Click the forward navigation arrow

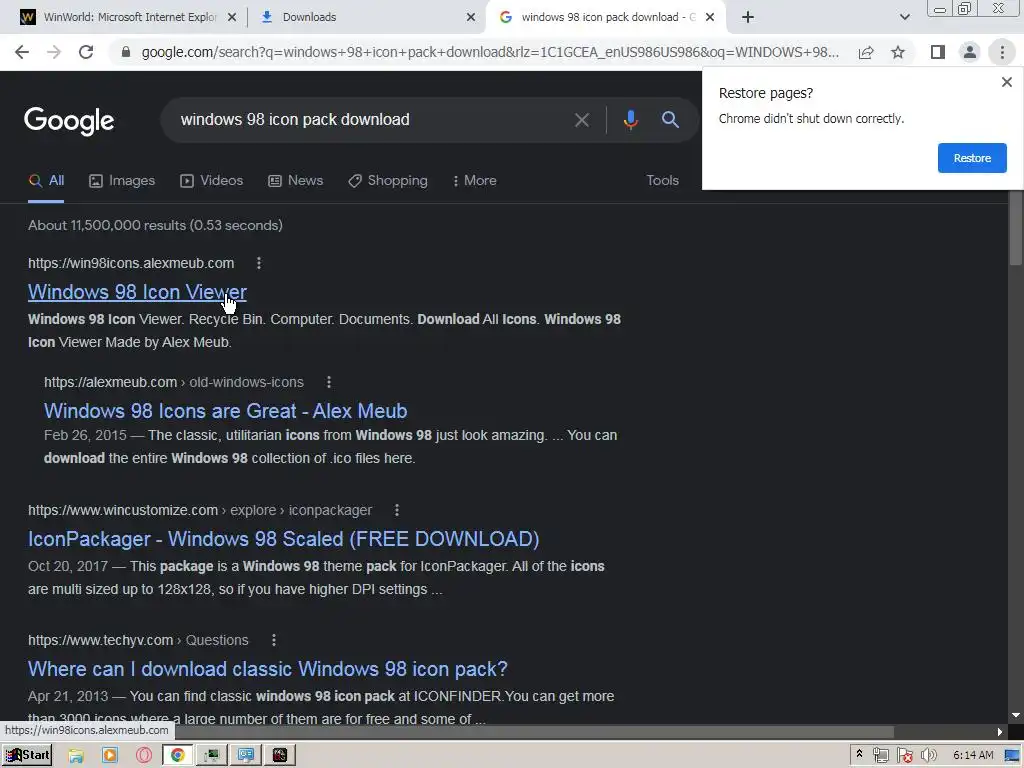(x=54, y=52)
